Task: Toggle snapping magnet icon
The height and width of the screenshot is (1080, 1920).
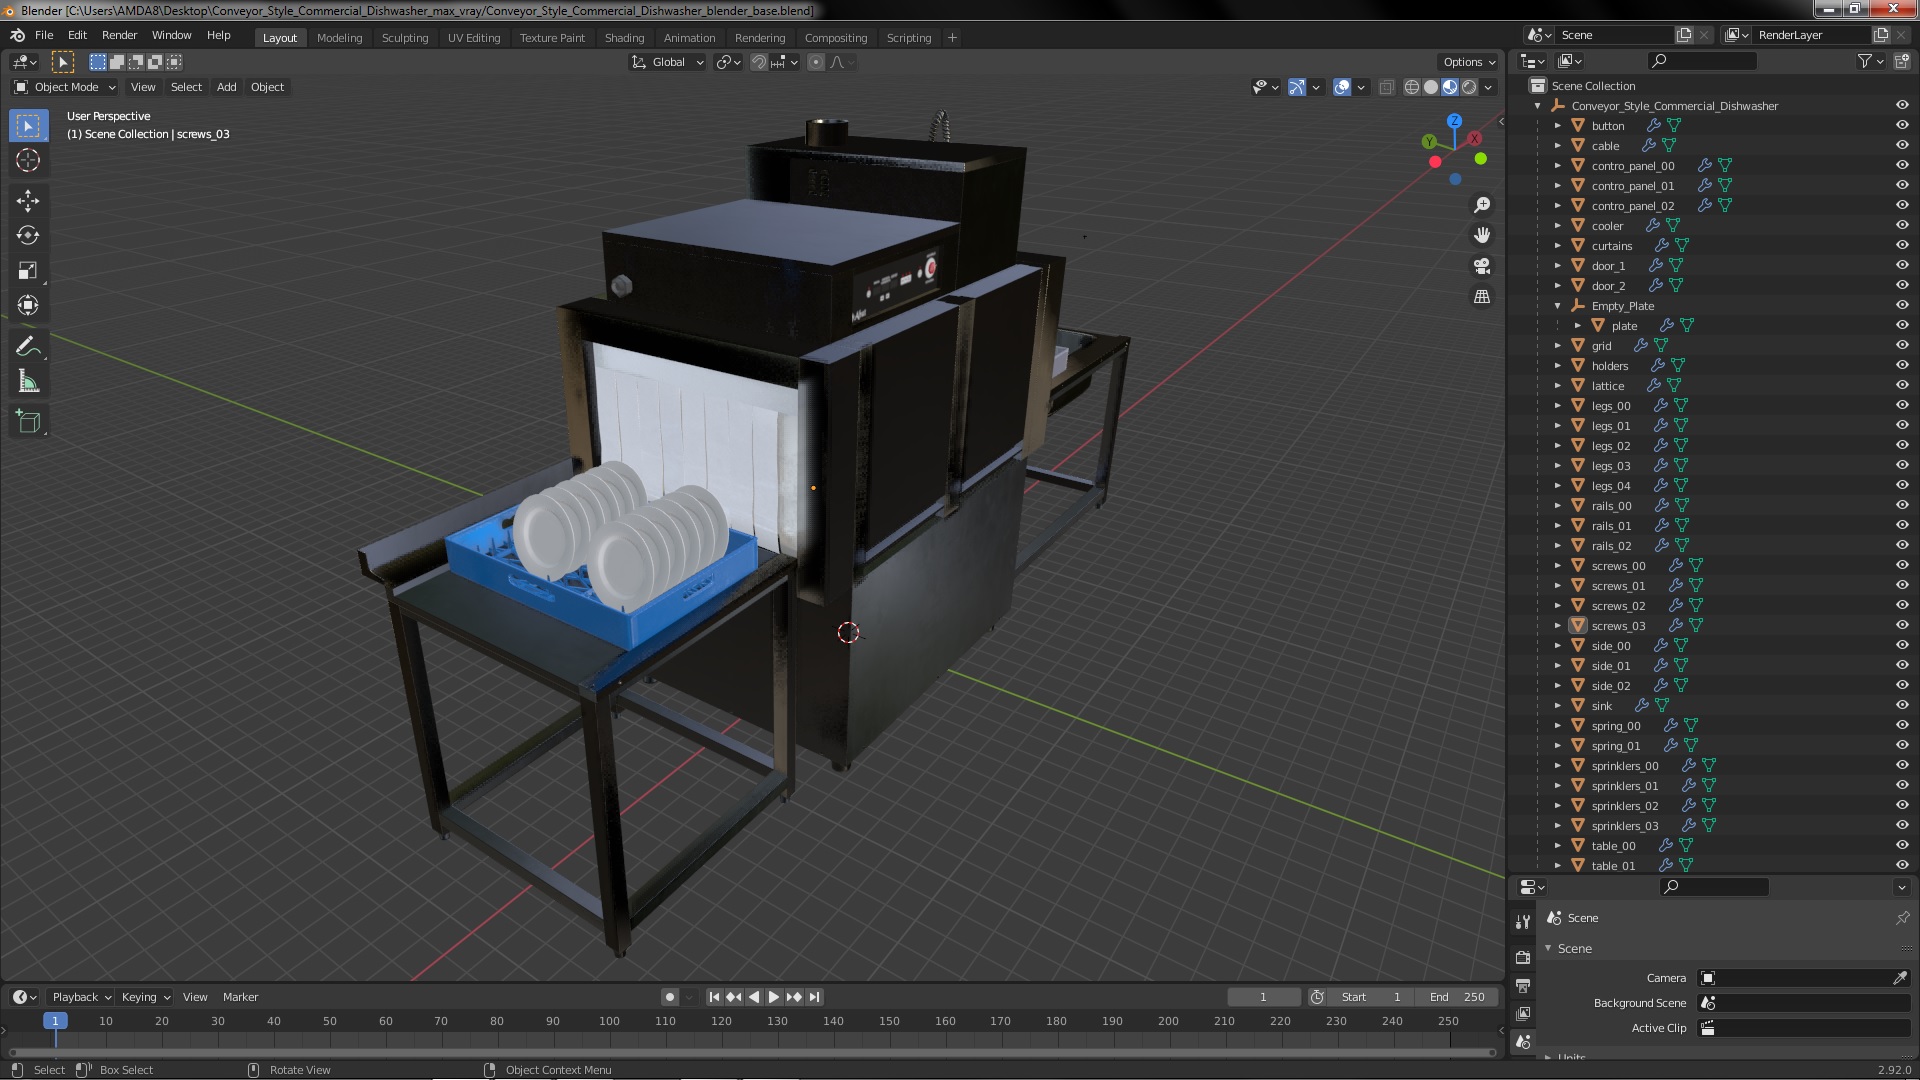Action: coord(759,62)
